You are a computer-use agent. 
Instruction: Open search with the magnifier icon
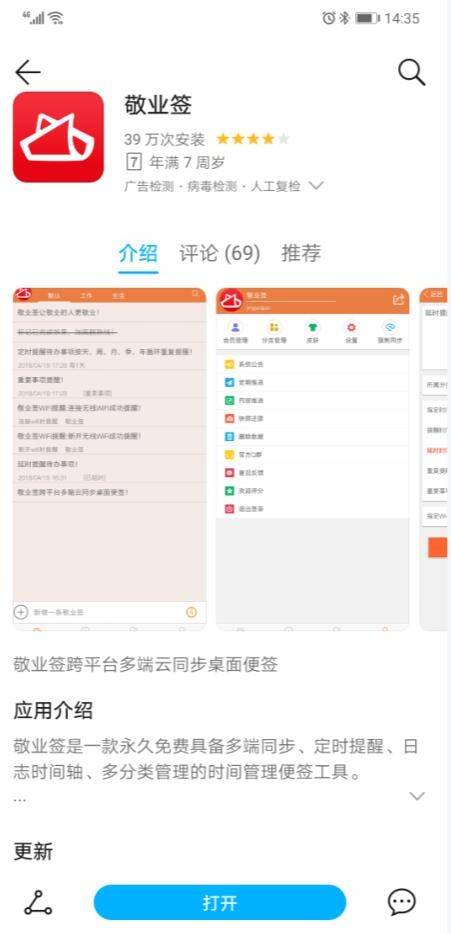(411, 73)
